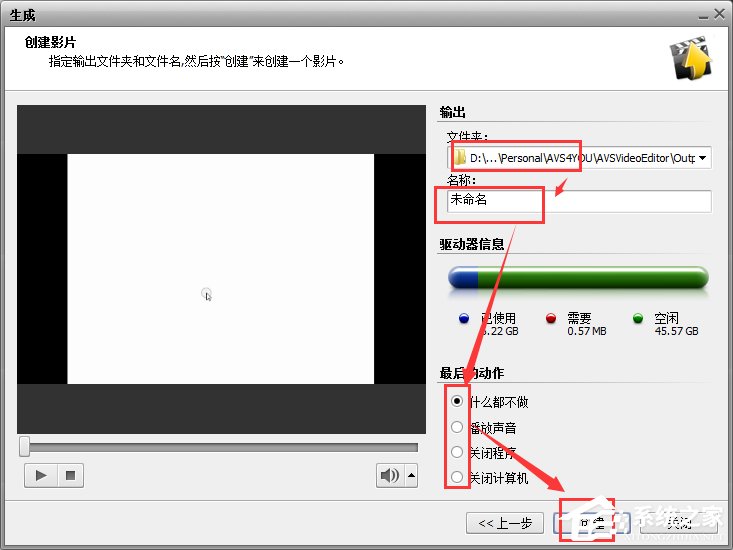Screen dimensions: 733x550
Task: Open the output folder dropdown
Action: click(x=702, y=158)
